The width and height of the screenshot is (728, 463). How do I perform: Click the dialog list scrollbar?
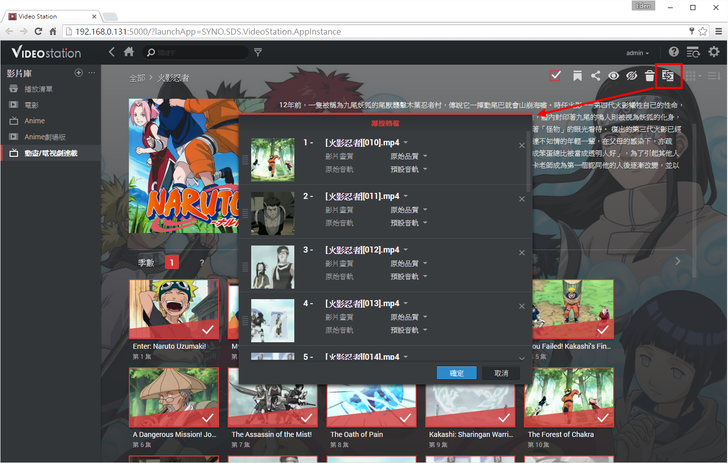(x=528, y=161)
